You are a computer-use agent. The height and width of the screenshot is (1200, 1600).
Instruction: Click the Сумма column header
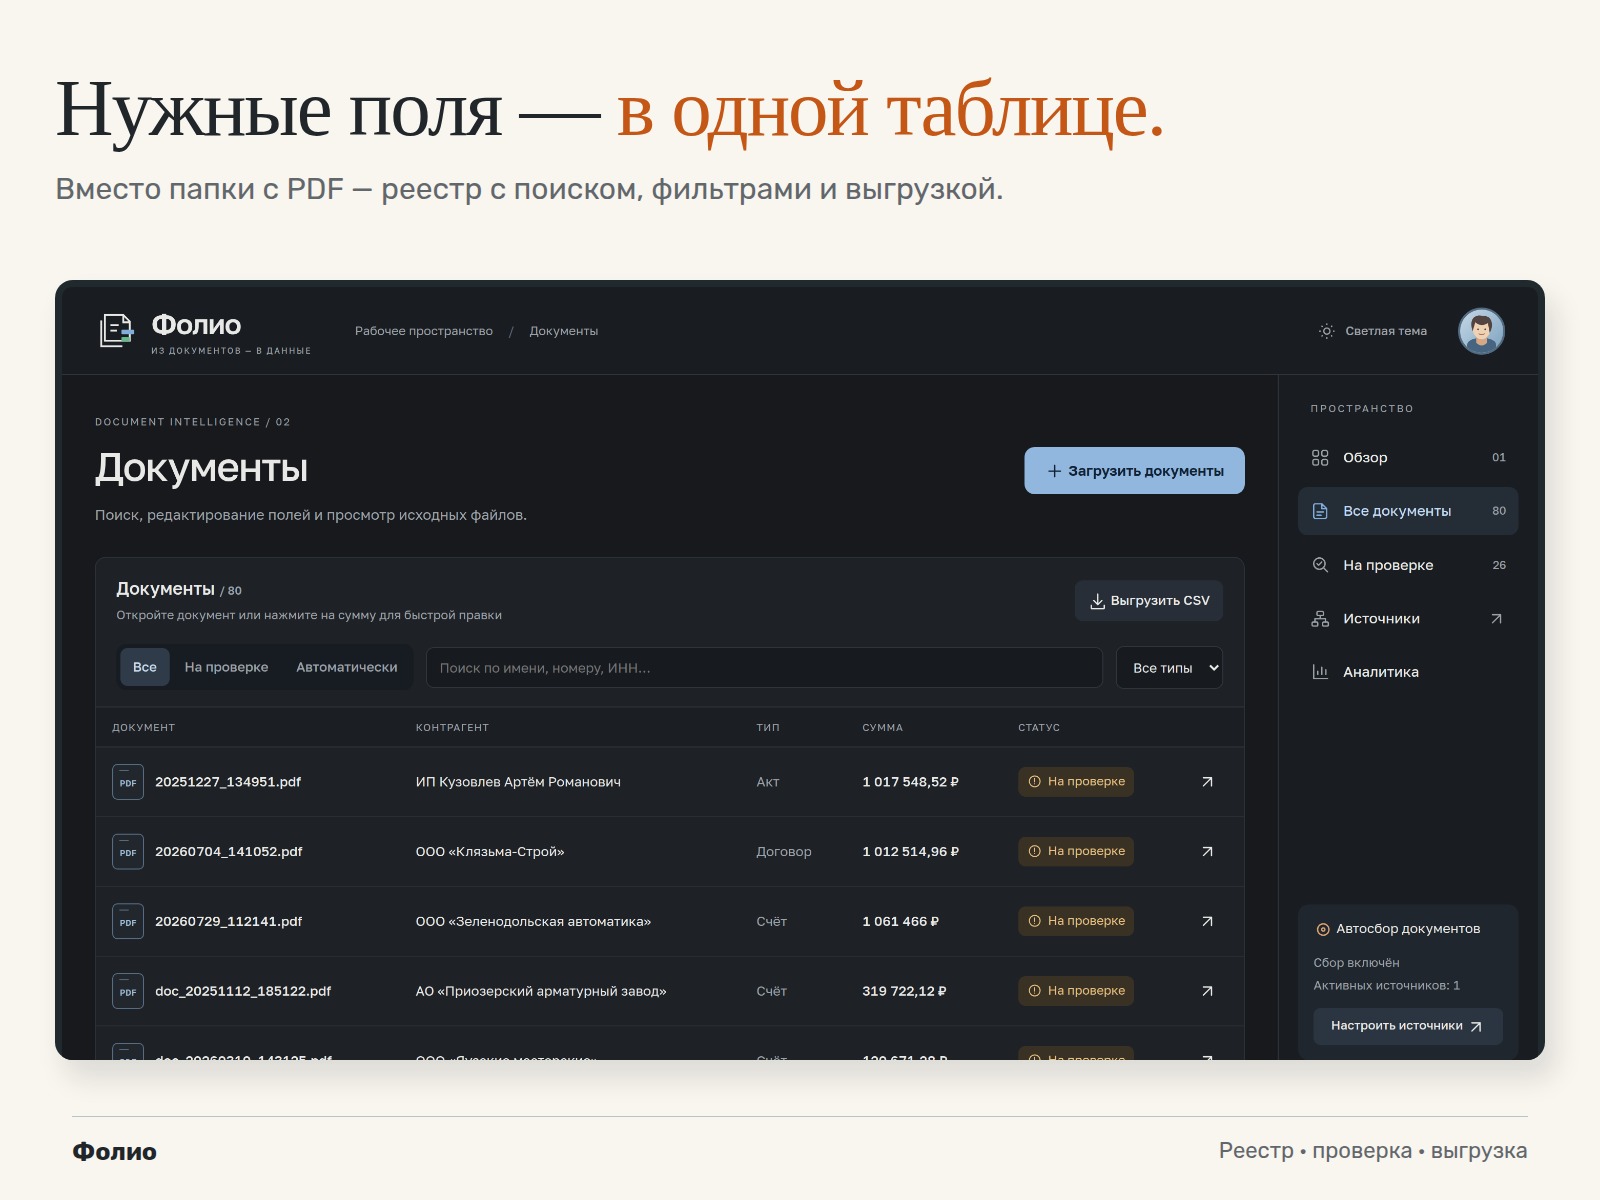[882, 728]
